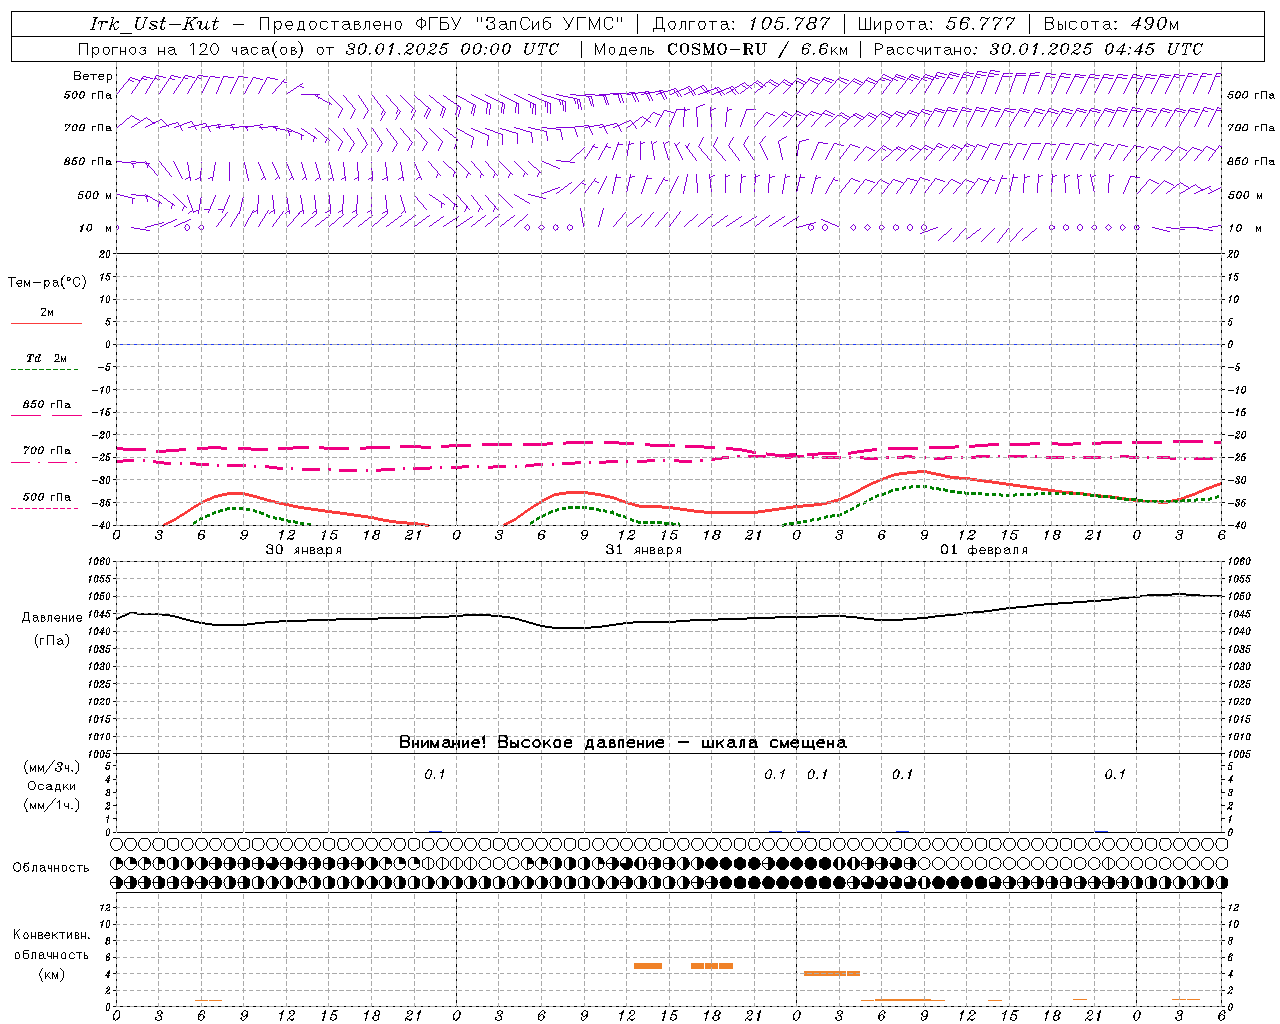Click the 31 января date label

643,550
